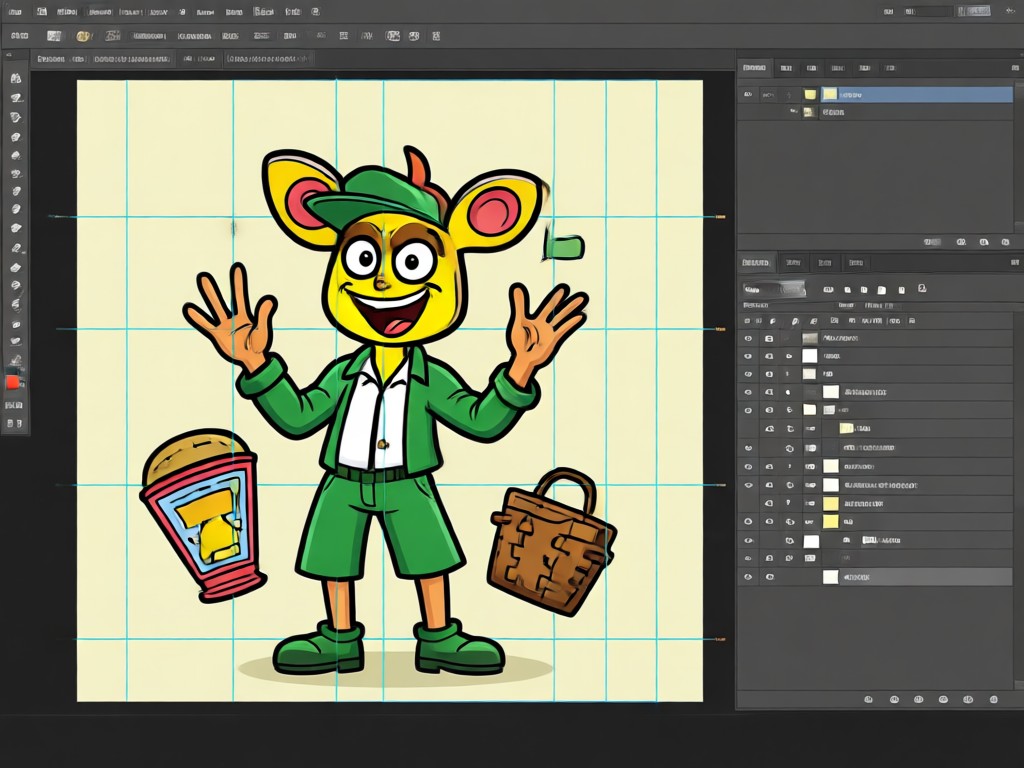Viewport: 1024px width, 768px height.
Task: Select the topmost tool in the left toolbar
Action: pos(16,78)
